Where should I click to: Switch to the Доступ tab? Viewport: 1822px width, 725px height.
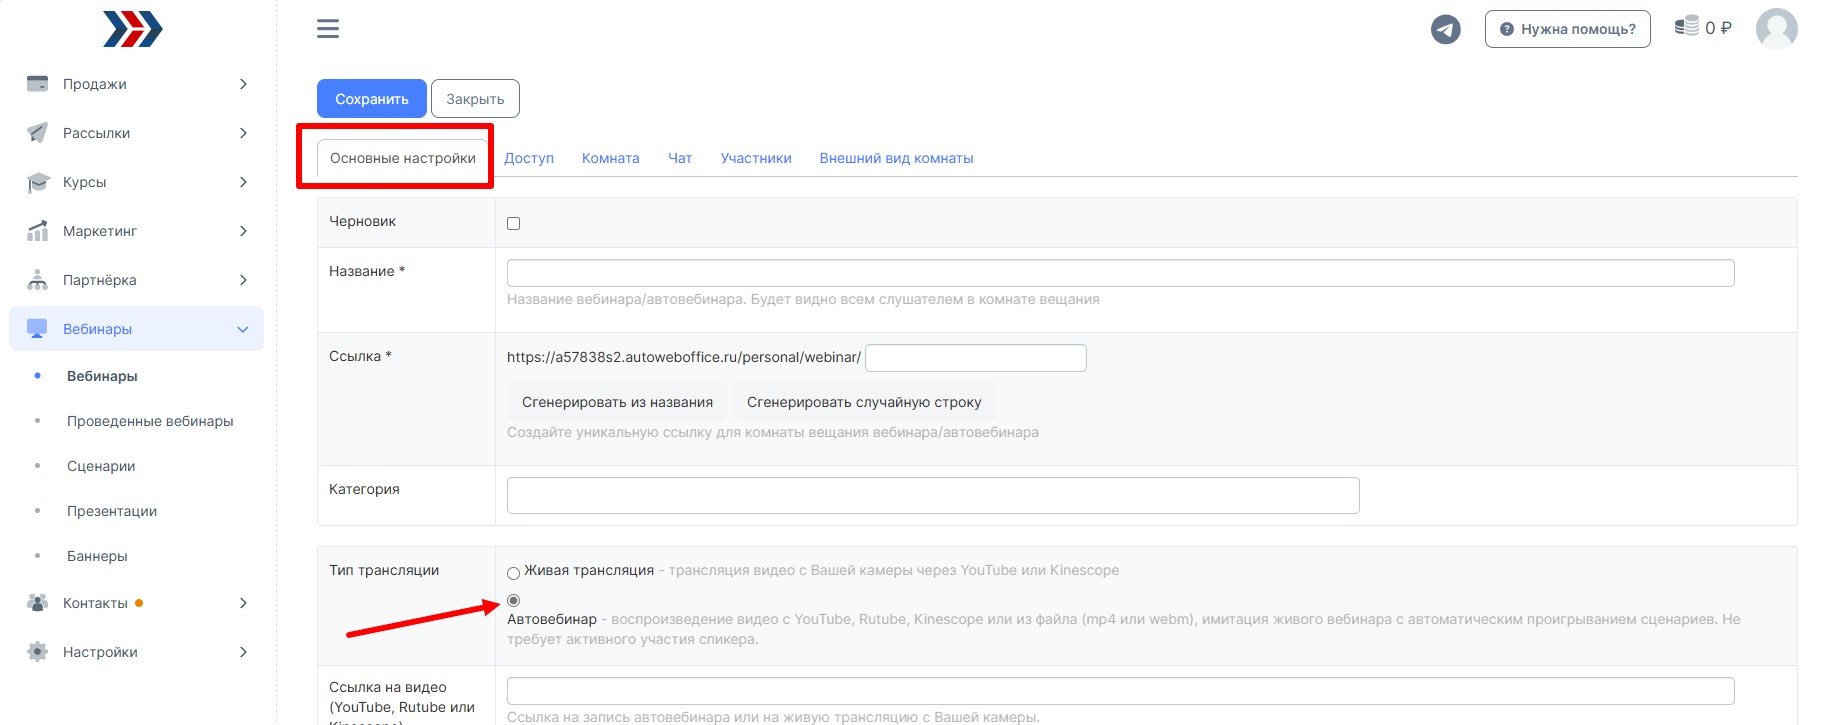tap(529, 158)
